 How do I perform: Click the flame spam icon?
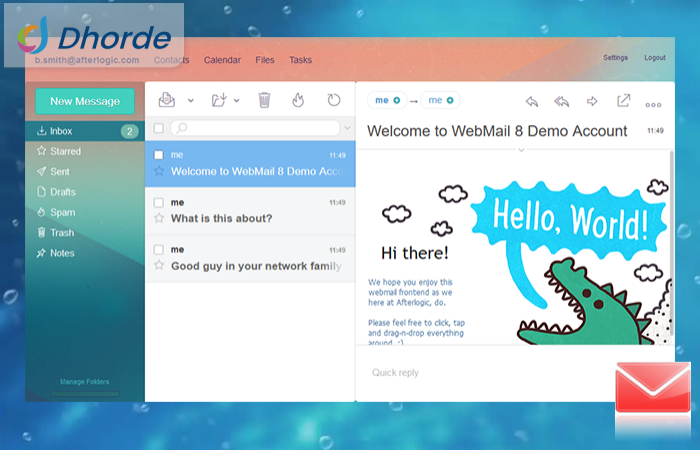[298, 100]
